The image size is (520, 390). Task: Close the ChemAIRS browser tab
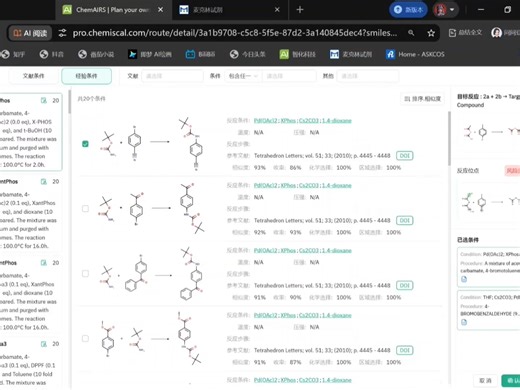pyautogui.click(x=160, y=10)
